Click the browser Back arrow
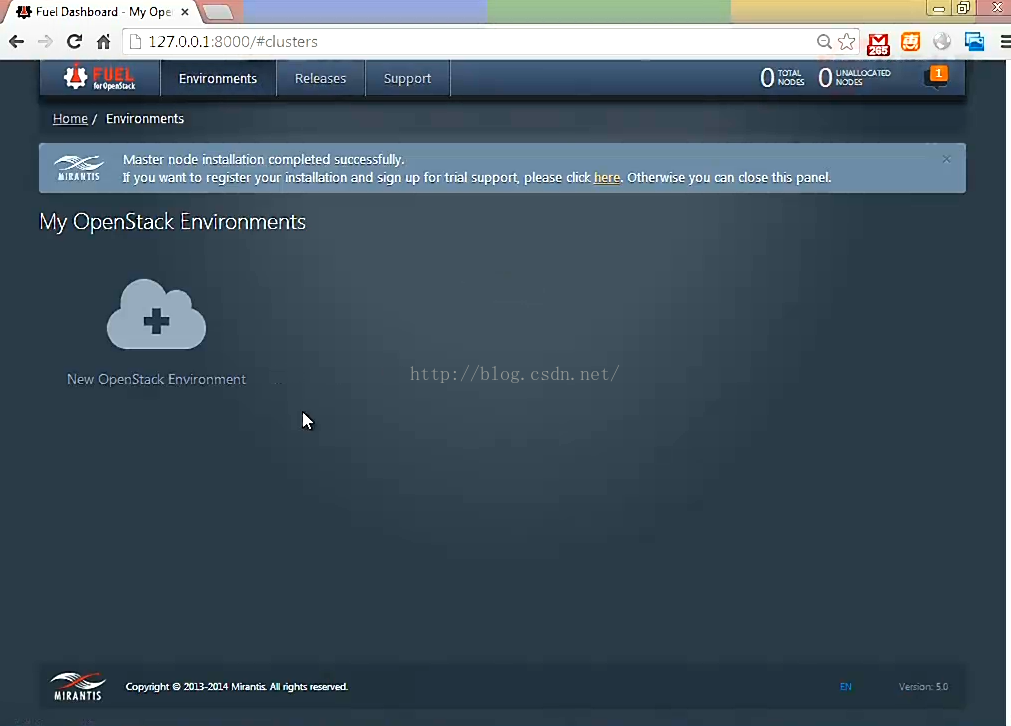Image resolution: width=1011 pixels, height=726 pixels. (x=16, y=42)
